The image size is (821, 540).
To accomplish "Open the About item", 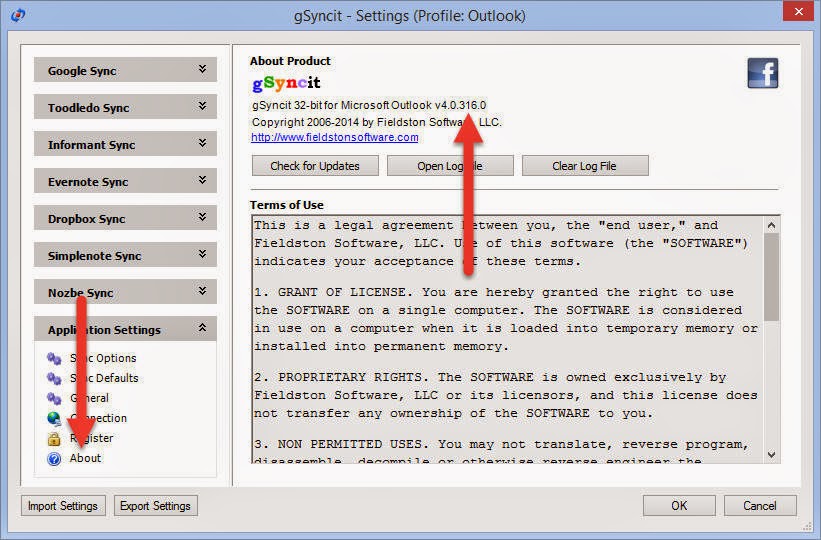I will click(x=85, y=458).
